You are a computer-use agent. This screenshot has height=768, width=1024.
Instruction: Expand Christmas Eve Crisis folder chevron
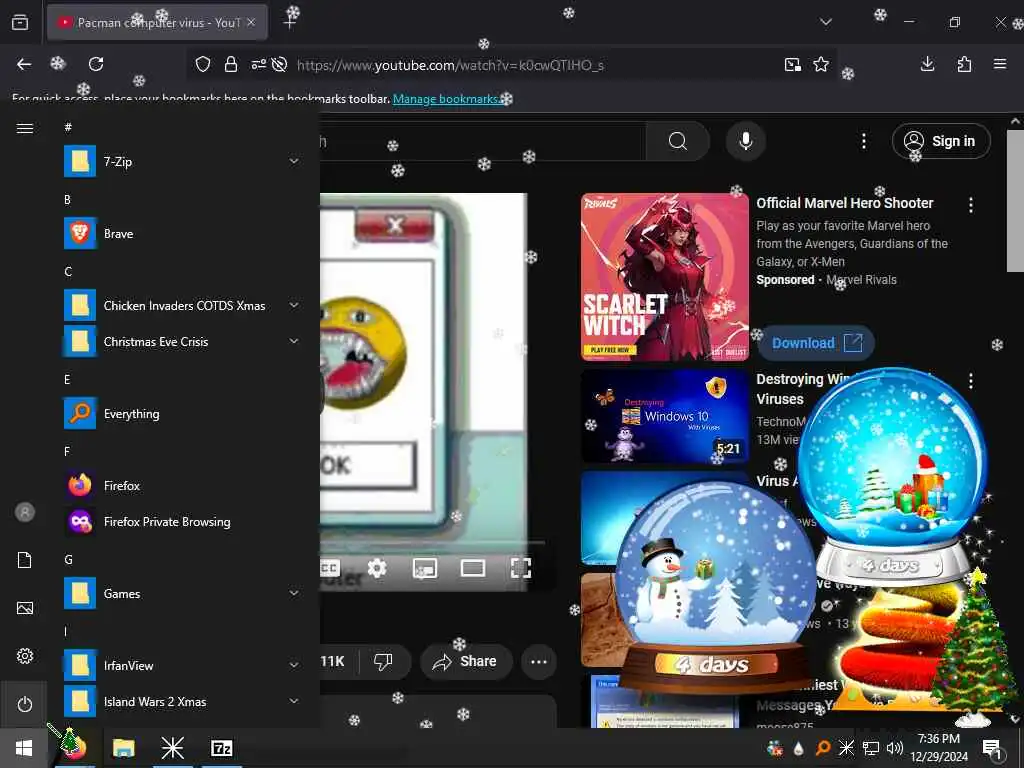tap(294, 341)
